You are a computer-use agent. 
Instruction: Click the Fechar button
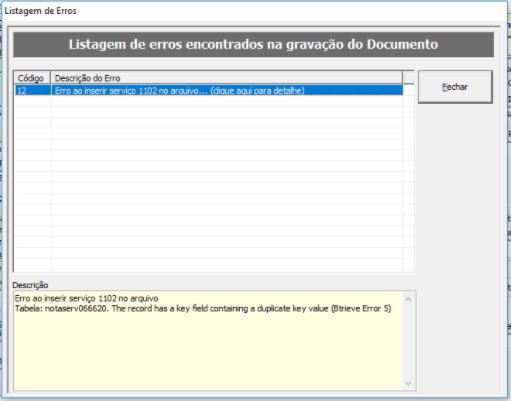coord(455,87)
